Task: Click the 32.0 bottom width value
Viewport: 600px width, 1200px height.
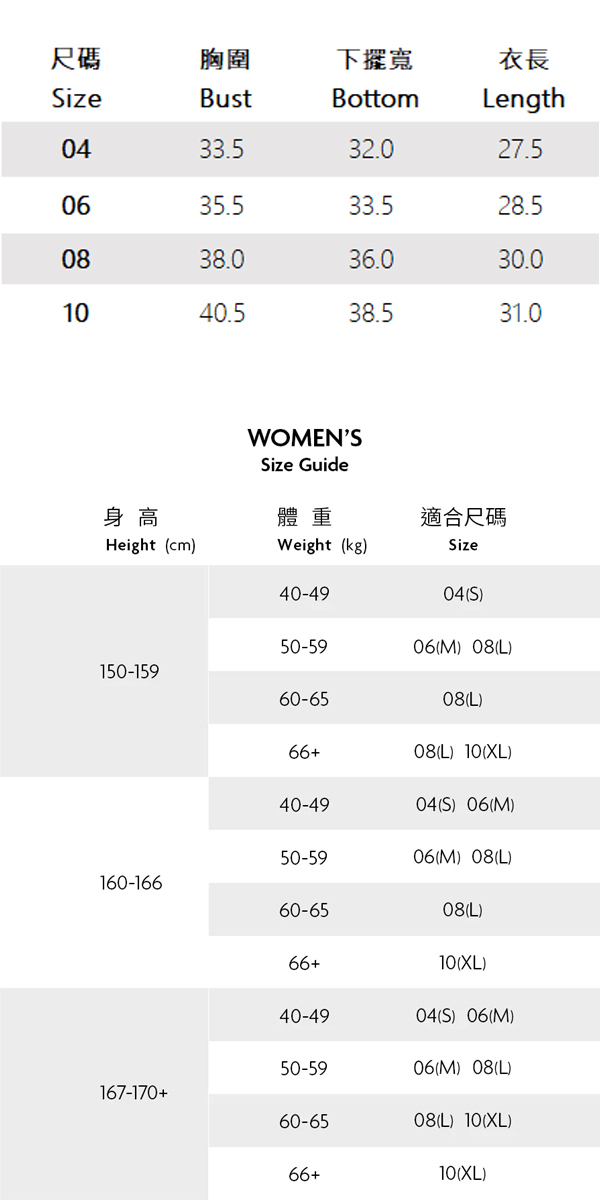Action: click(x=371, y=150)
